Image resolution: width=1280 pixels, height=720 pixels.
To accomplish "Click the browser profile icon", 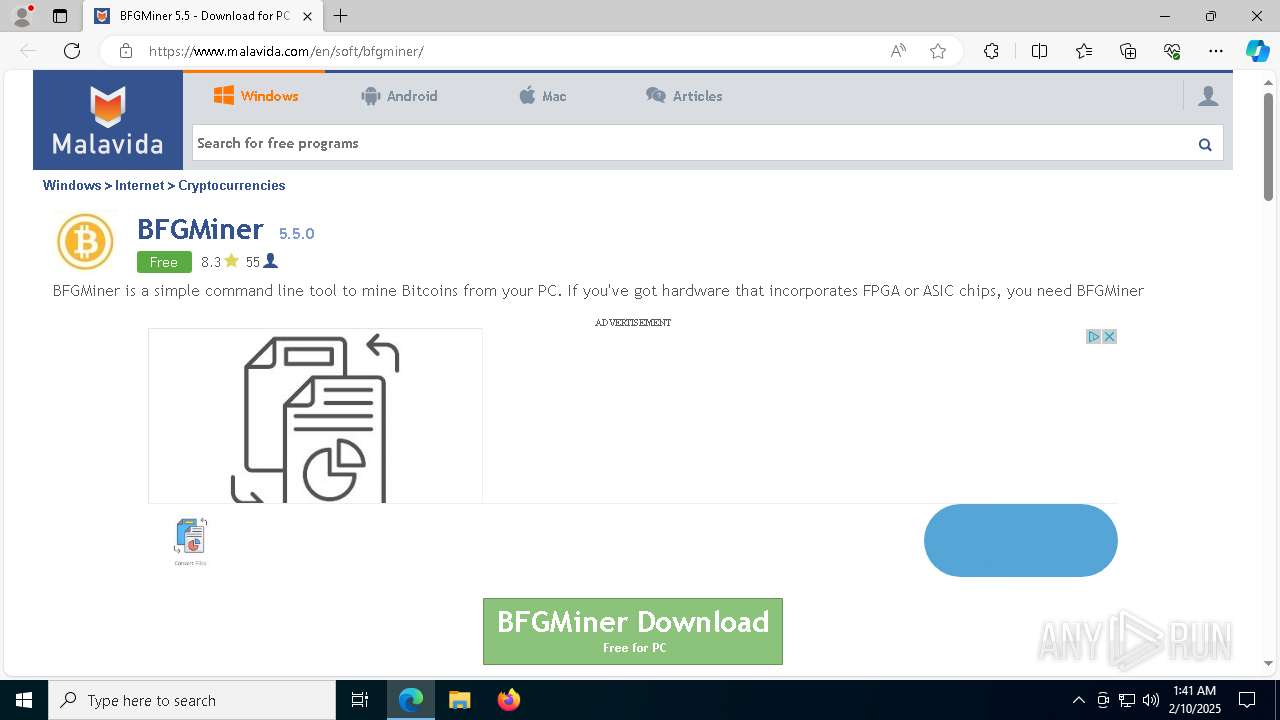I will (22, 16).
